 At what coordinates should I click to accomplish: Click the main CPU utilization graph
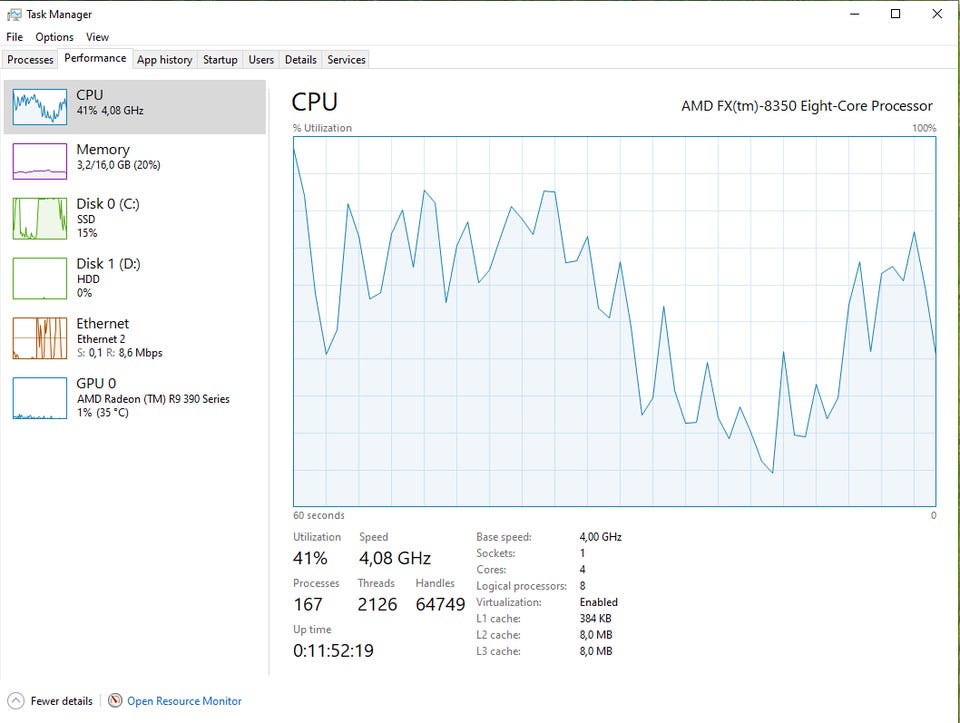pos(615,321)
